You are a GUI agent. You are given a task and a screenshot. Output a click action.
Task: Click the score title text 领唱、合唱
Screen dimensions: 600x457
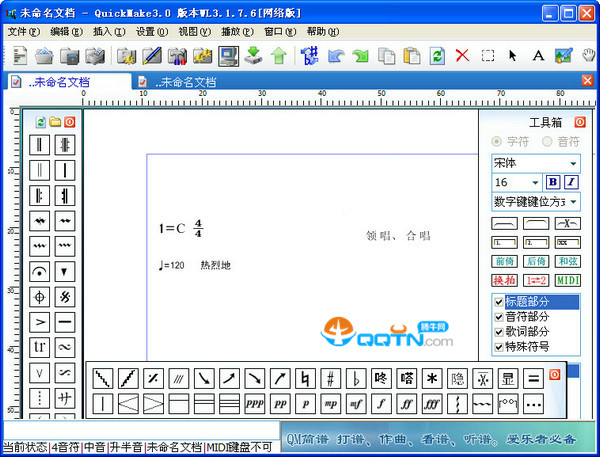point(397,236)
